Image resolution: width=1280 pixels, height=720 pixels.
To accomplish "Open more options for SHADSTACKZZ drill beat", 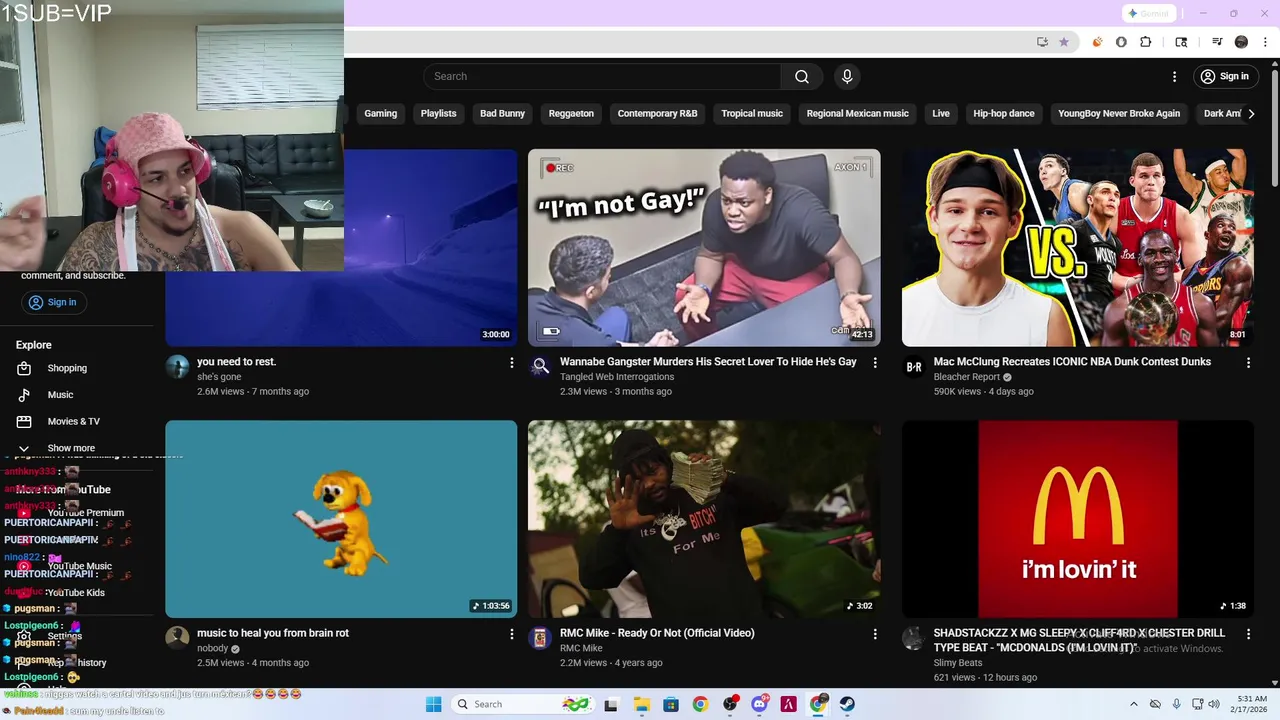I will point(1248,634).
